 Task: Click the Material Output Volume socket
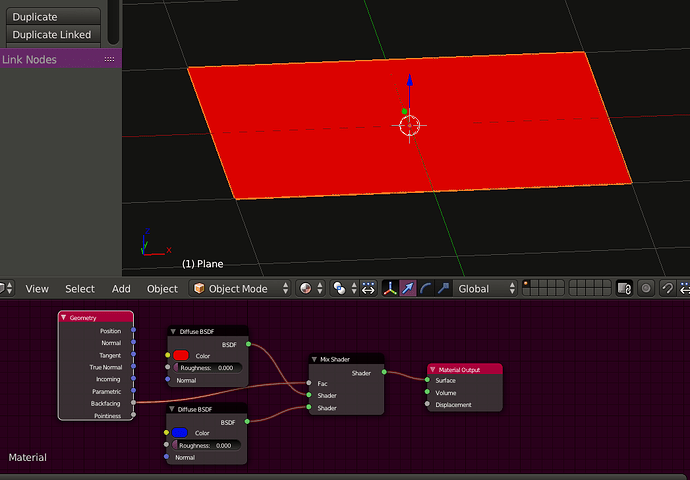point(427,392)
